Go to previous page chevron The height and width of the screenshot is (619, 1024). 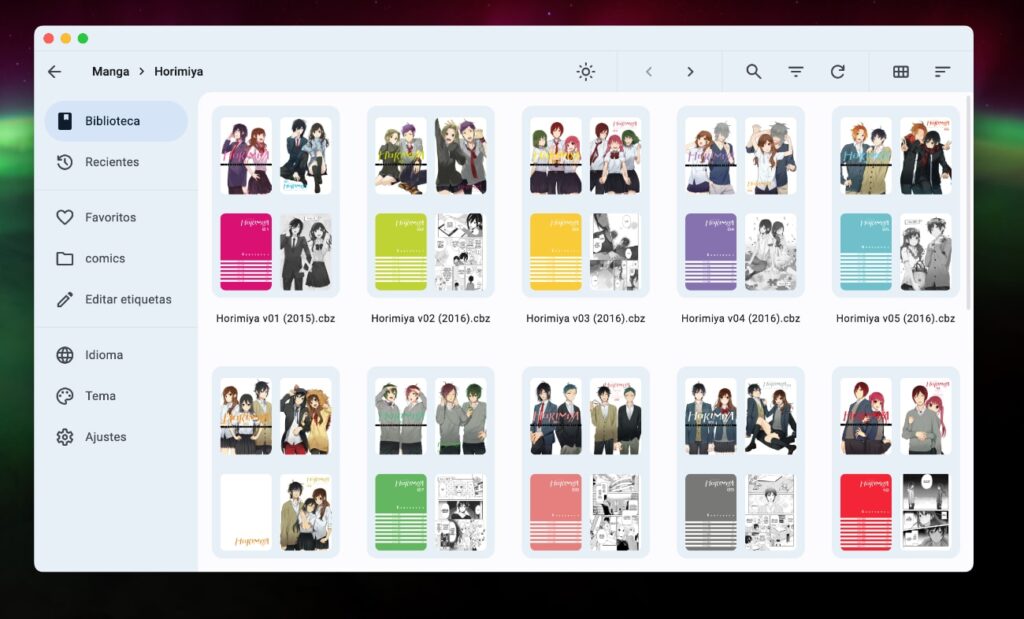pyautogui.click(x=649, y=72)
